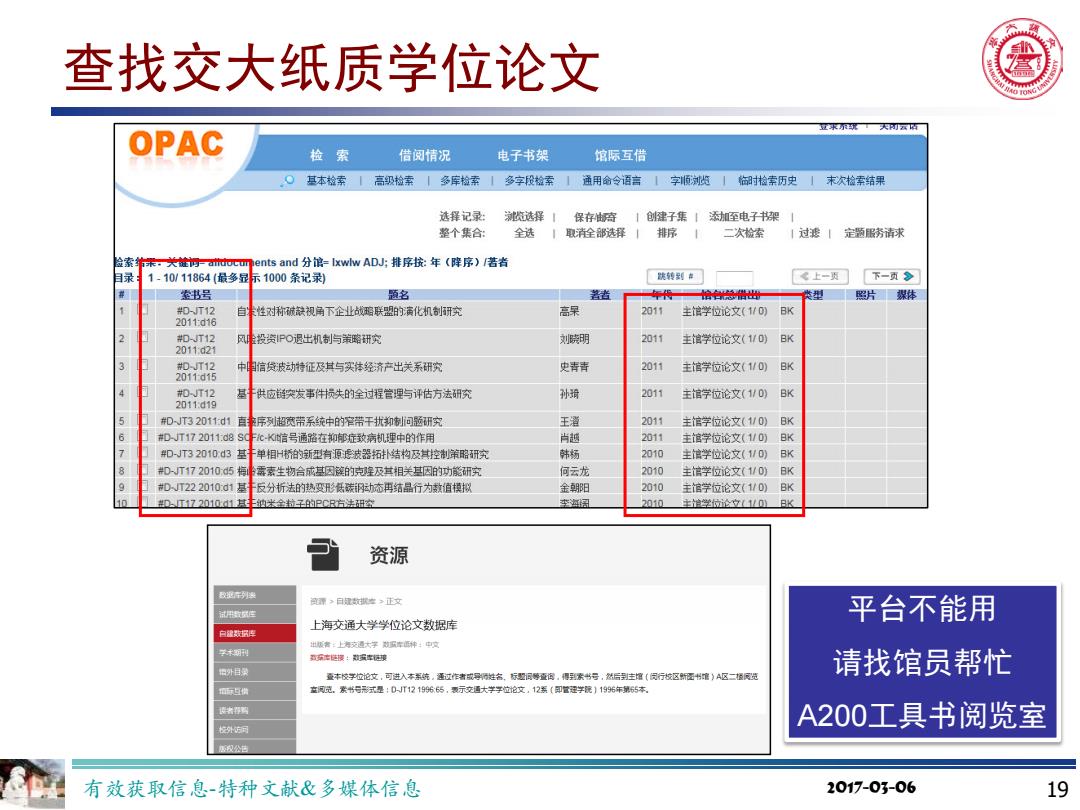The width and height of the screenshot is (1080, 810).
Task: Tick the checkbox for record 6
Action: 143,436
